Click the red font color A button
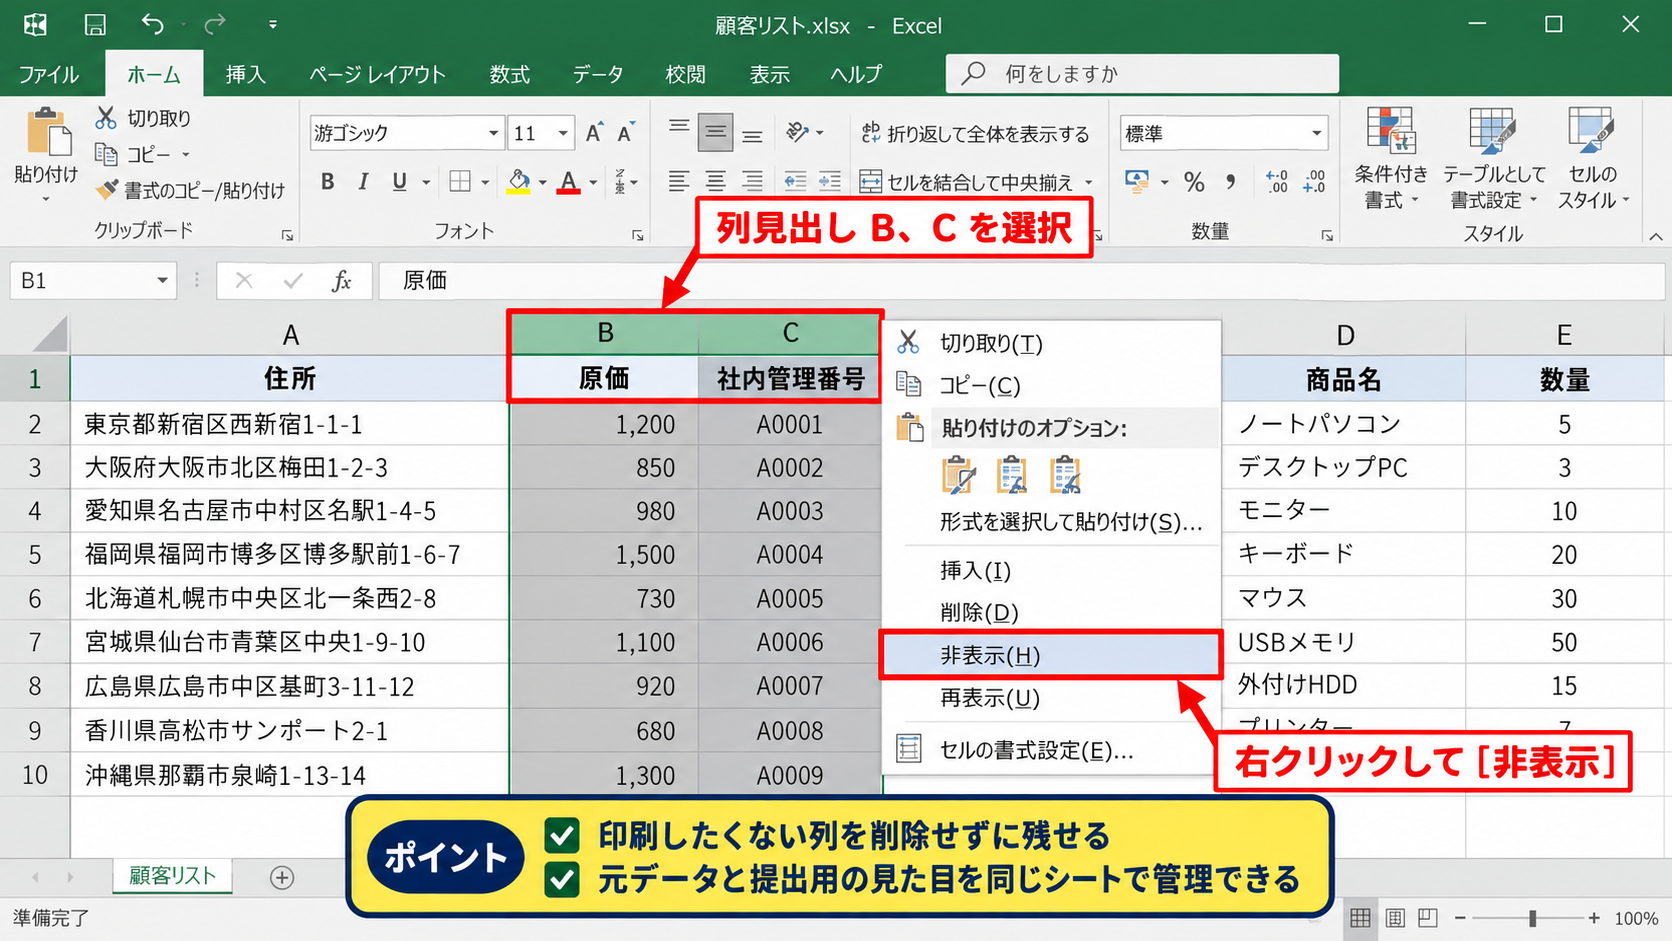 [569, 182]
